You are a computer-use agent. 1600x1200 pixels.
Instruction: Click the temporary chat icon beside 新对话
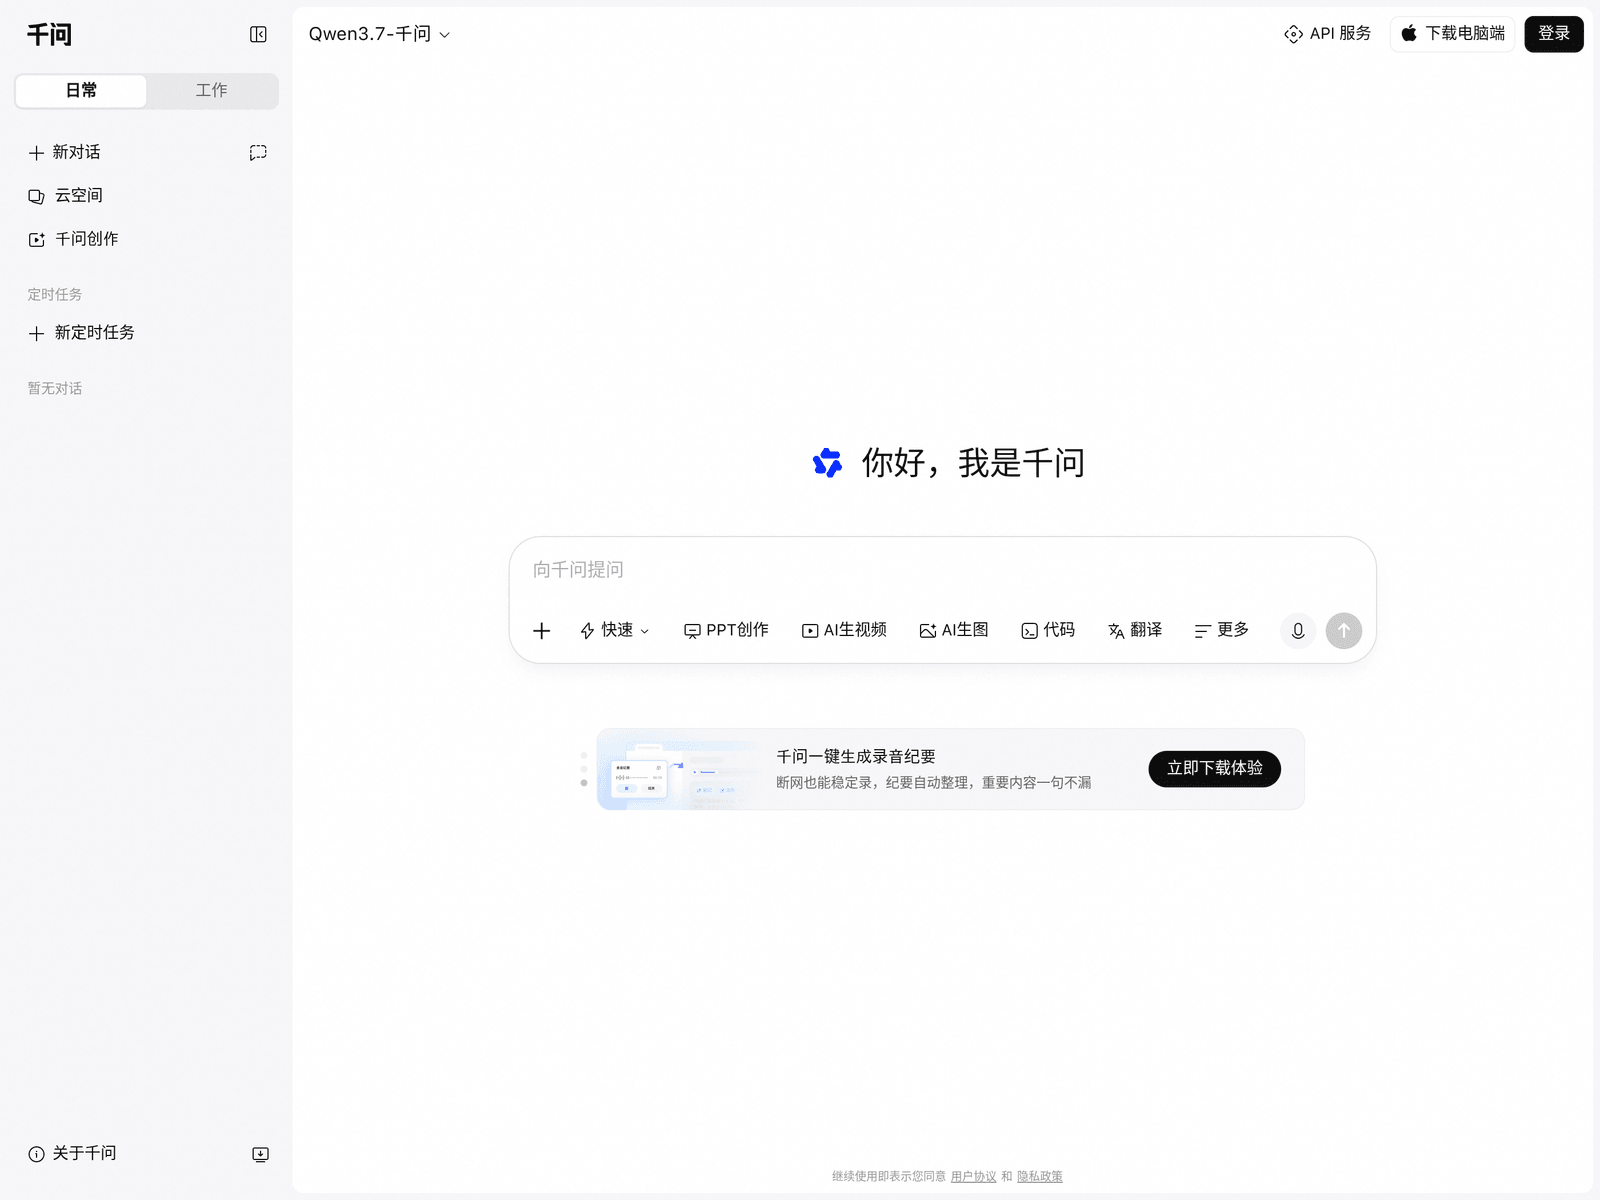258,153
